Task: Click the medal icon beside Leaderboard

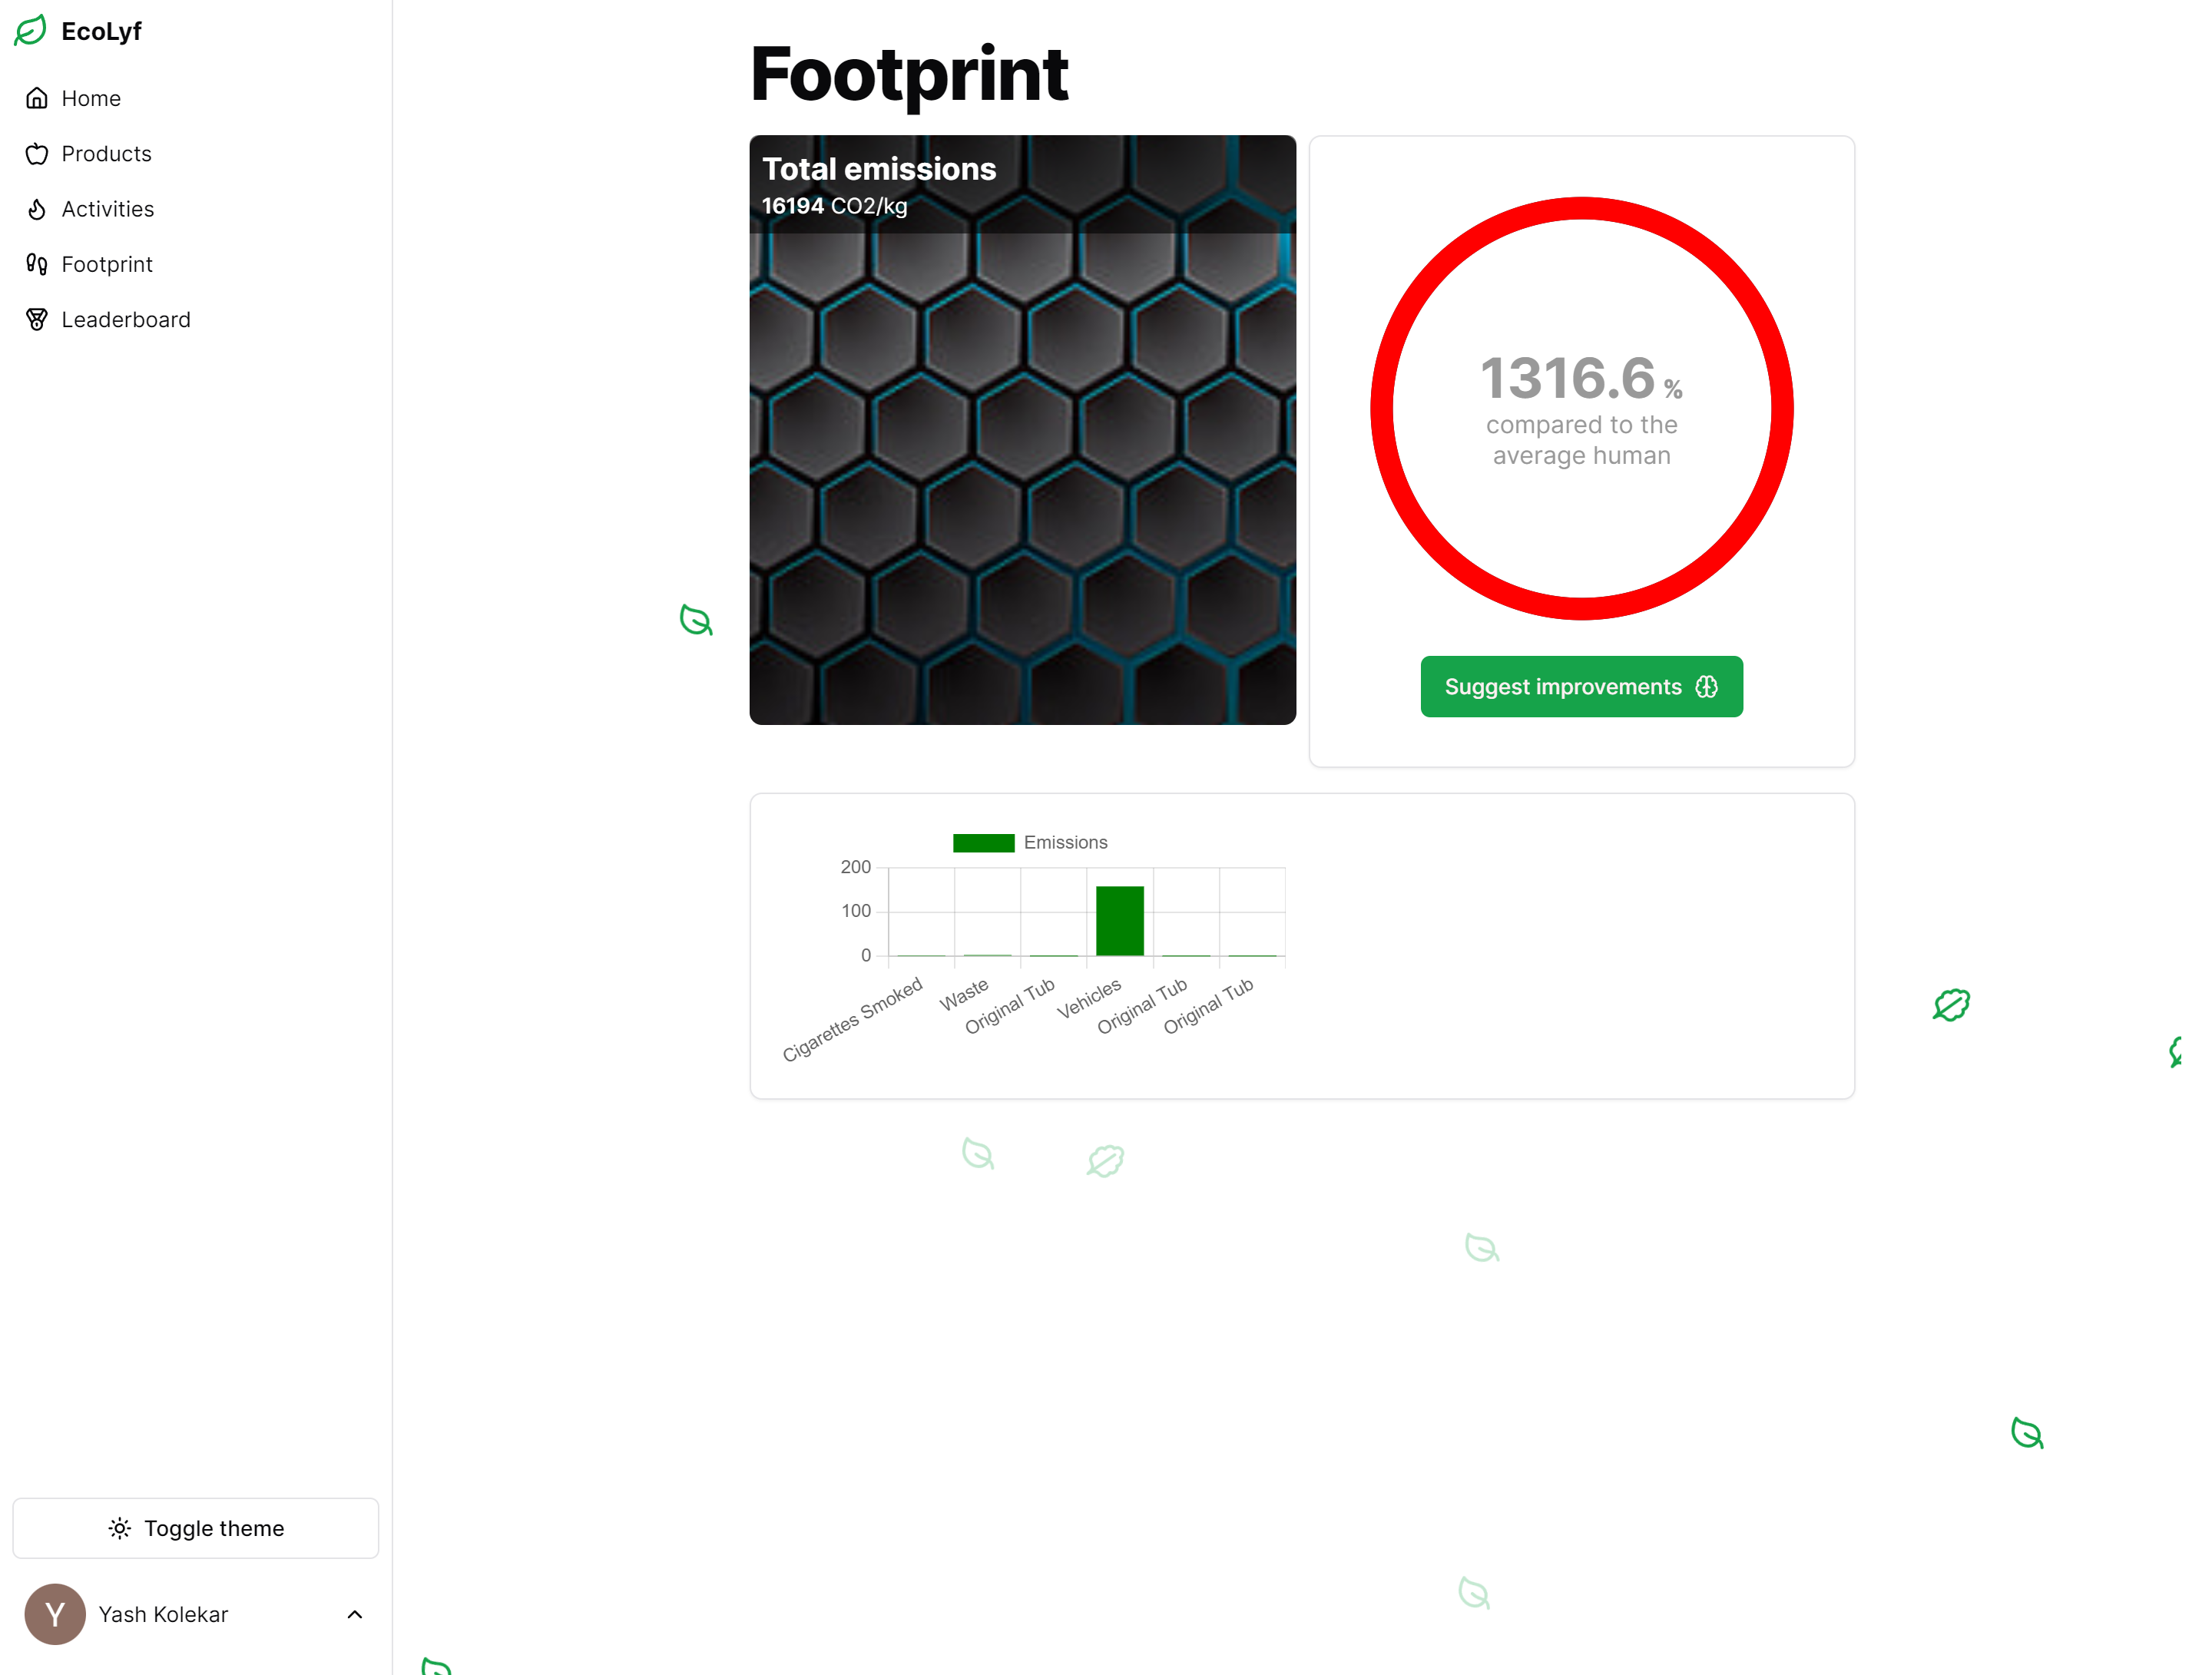Action: click(x=37, y=319)
